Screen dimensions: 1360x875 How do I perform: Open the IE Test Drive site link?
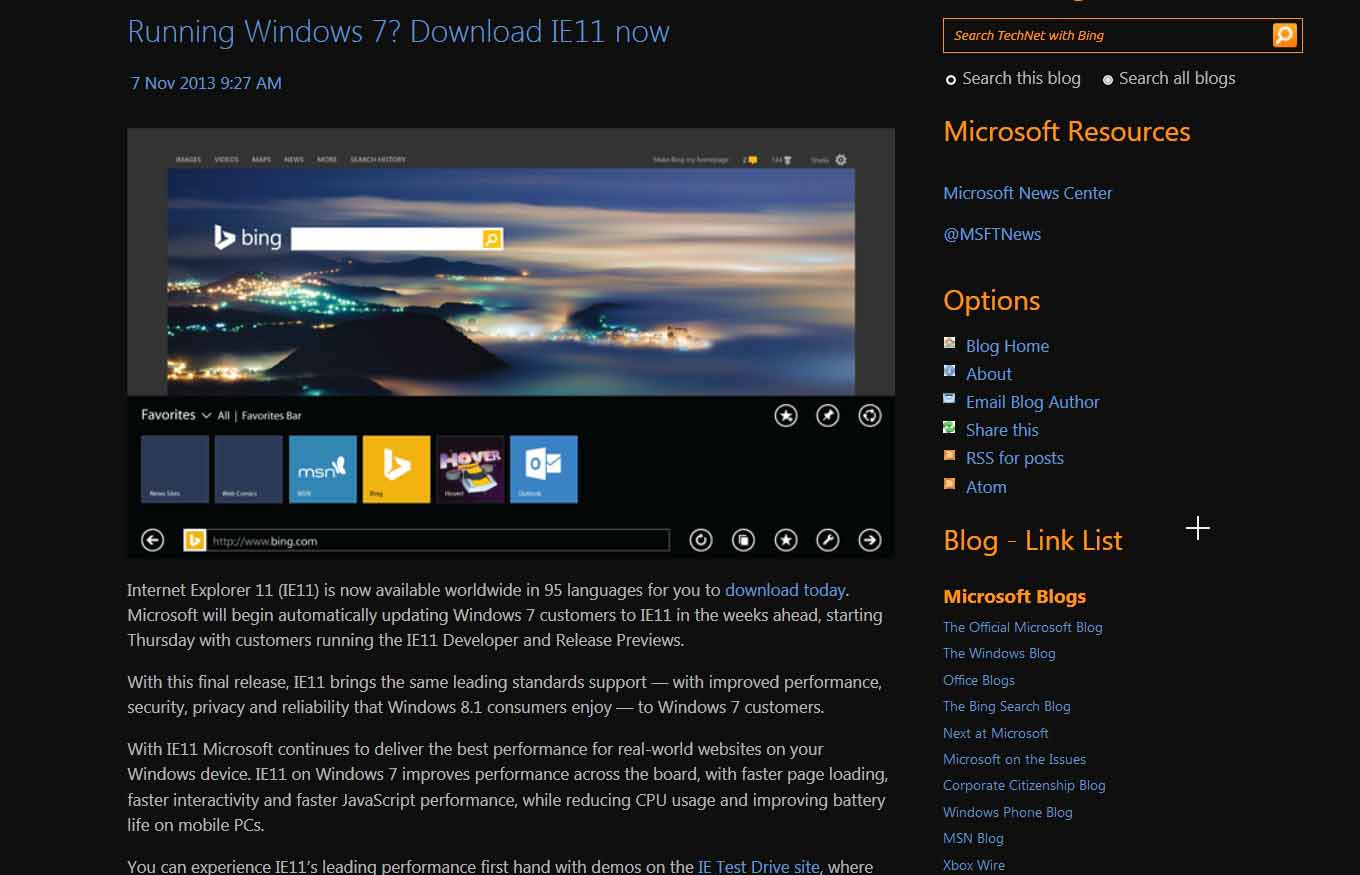[758, 866]
